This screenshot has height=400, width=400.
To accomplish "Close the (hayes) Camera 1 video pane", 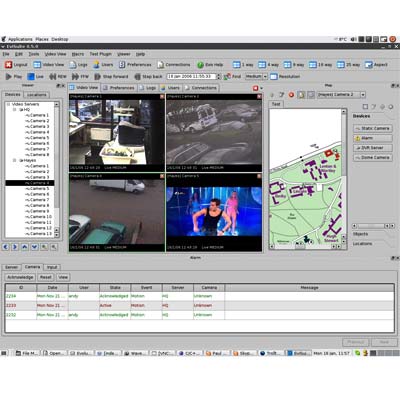I will pyautogui.click(x=162, y=96).
